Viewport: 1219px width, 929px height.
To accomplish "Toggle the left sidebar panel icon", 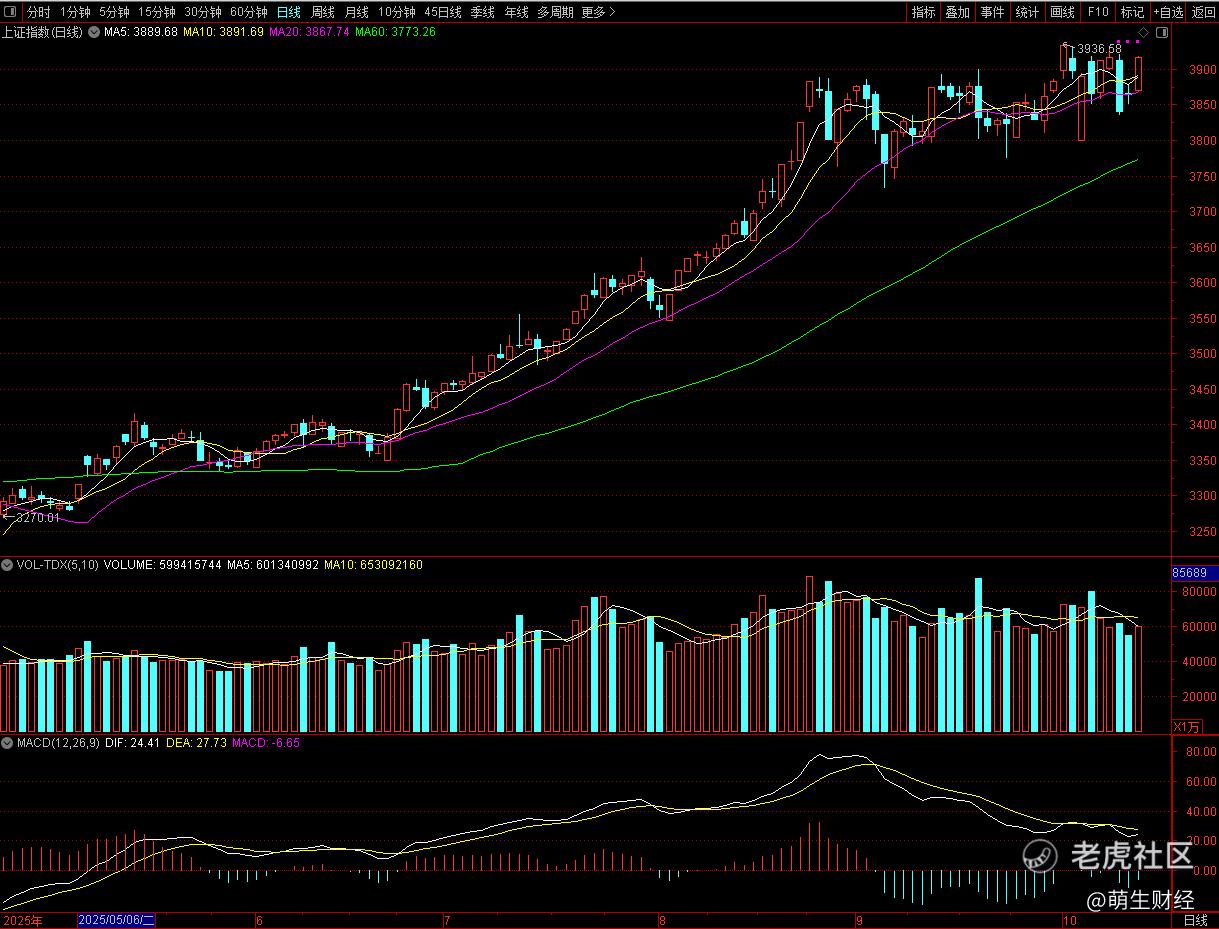I will pyautogui.click(x=11, y=12).
